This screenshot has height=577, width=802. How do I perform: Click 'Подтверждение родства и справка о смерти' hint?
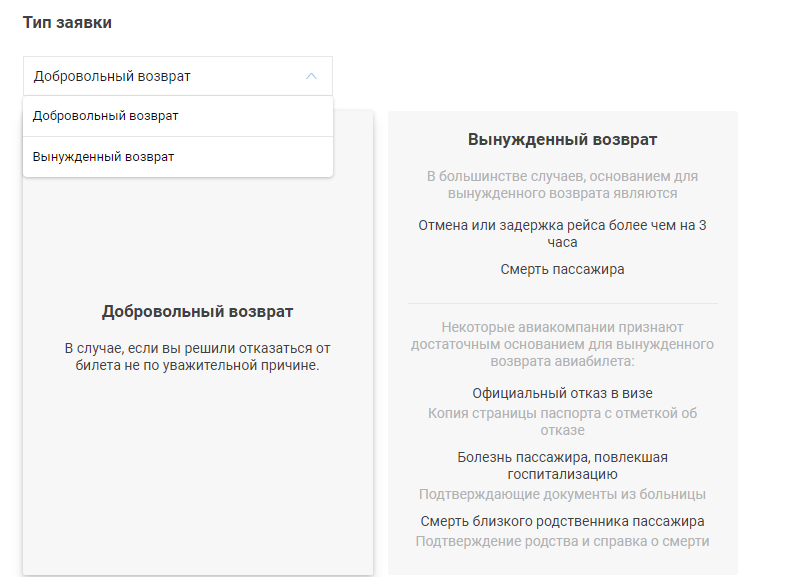click(x=562, y=541)
